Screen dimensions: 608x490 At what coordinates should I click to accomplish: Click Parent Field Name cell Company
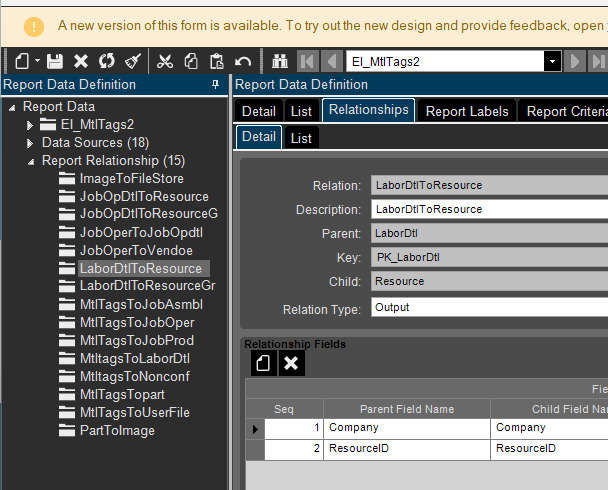(407, 429)
